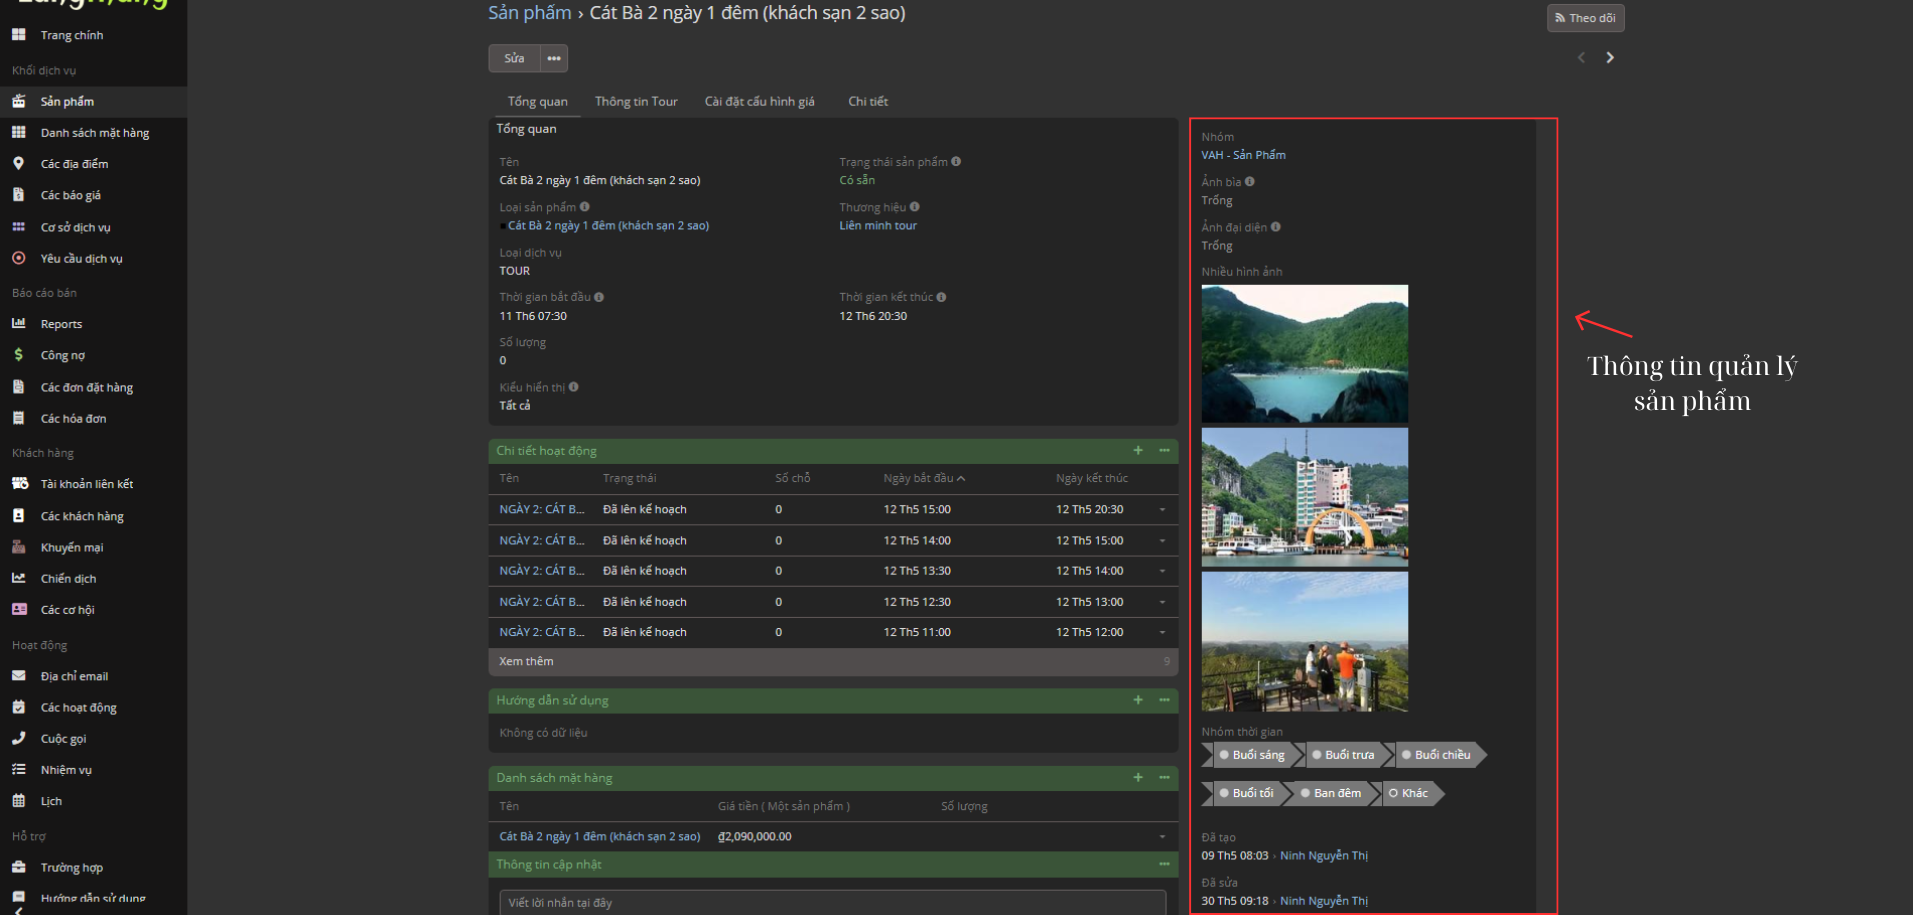Open the more actions menu beside Sửa
This screenshot has height=915, width=1913.
pyautogui.click(x=554, y=58)
